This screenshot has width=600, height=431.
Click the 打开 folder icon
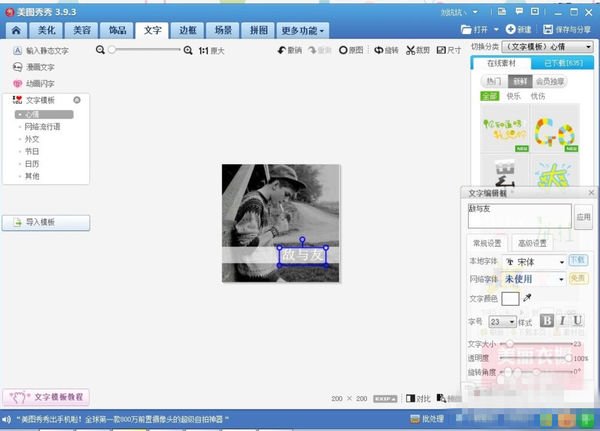click(466, 29)
